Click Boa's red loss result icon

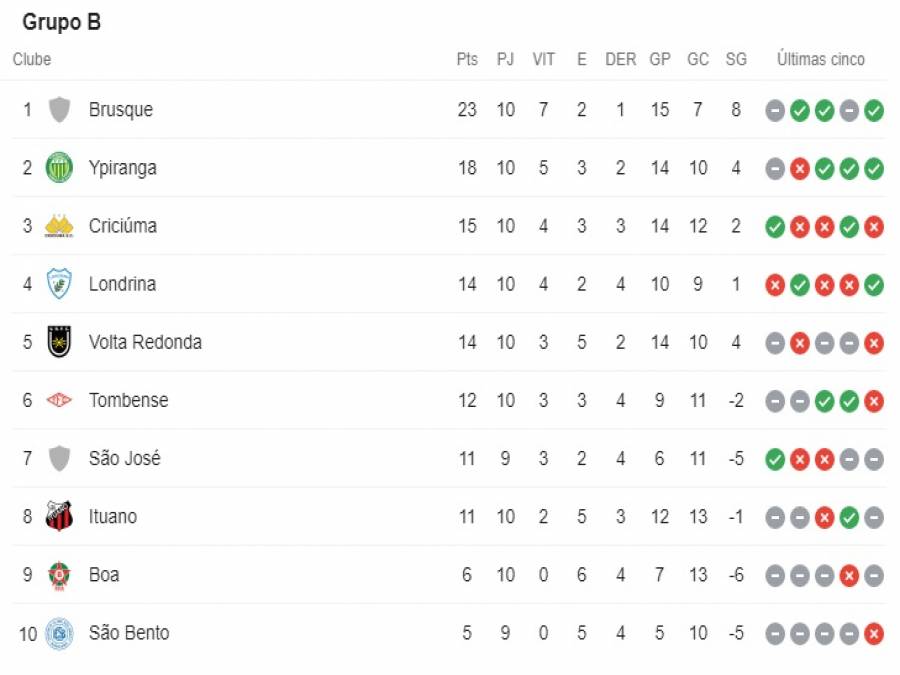coord(849,576)
